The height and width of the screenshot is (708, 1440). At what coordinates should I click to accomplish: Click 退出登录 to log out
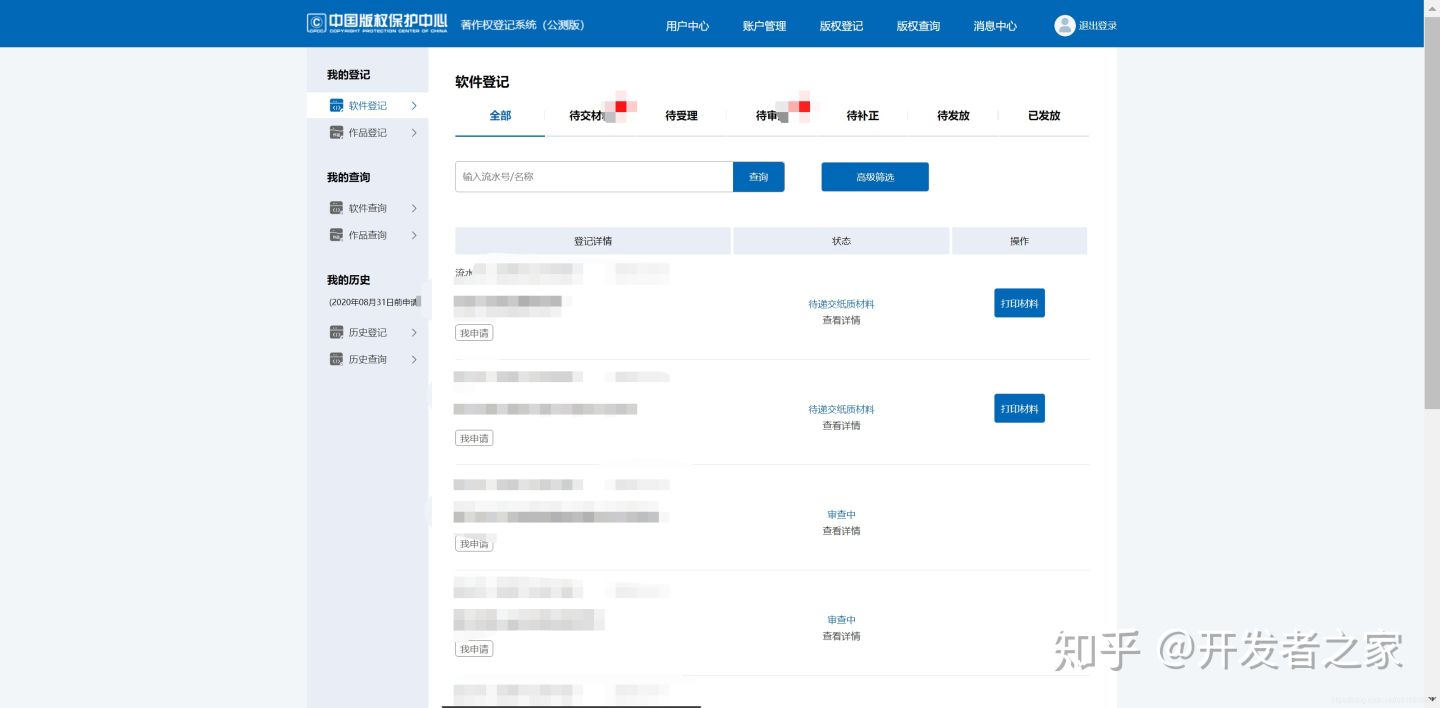1098,26
